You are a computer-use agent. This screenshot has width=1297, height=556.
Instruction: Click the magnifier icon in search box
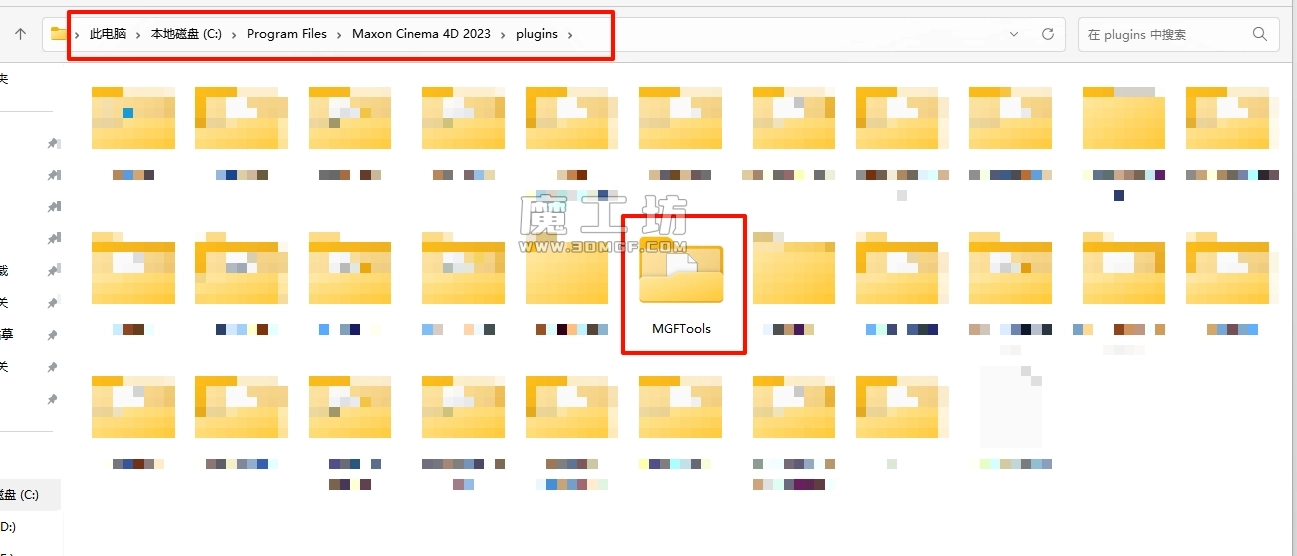tap(1260, 34)
